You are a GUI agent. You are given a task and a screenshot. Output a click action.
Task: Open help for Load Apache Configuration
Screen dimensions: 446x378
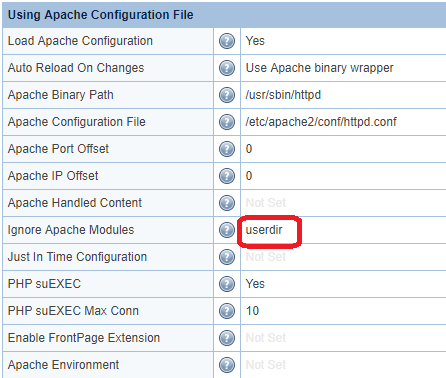[227, 41]
